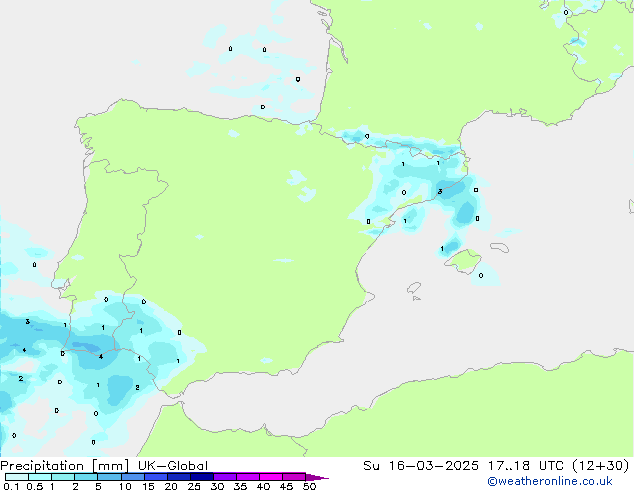Image resolution: width=634 pixels, height=490 pixels.
Task: Click the date "Su 16-03-2025"
Action: tap(421, 466)
